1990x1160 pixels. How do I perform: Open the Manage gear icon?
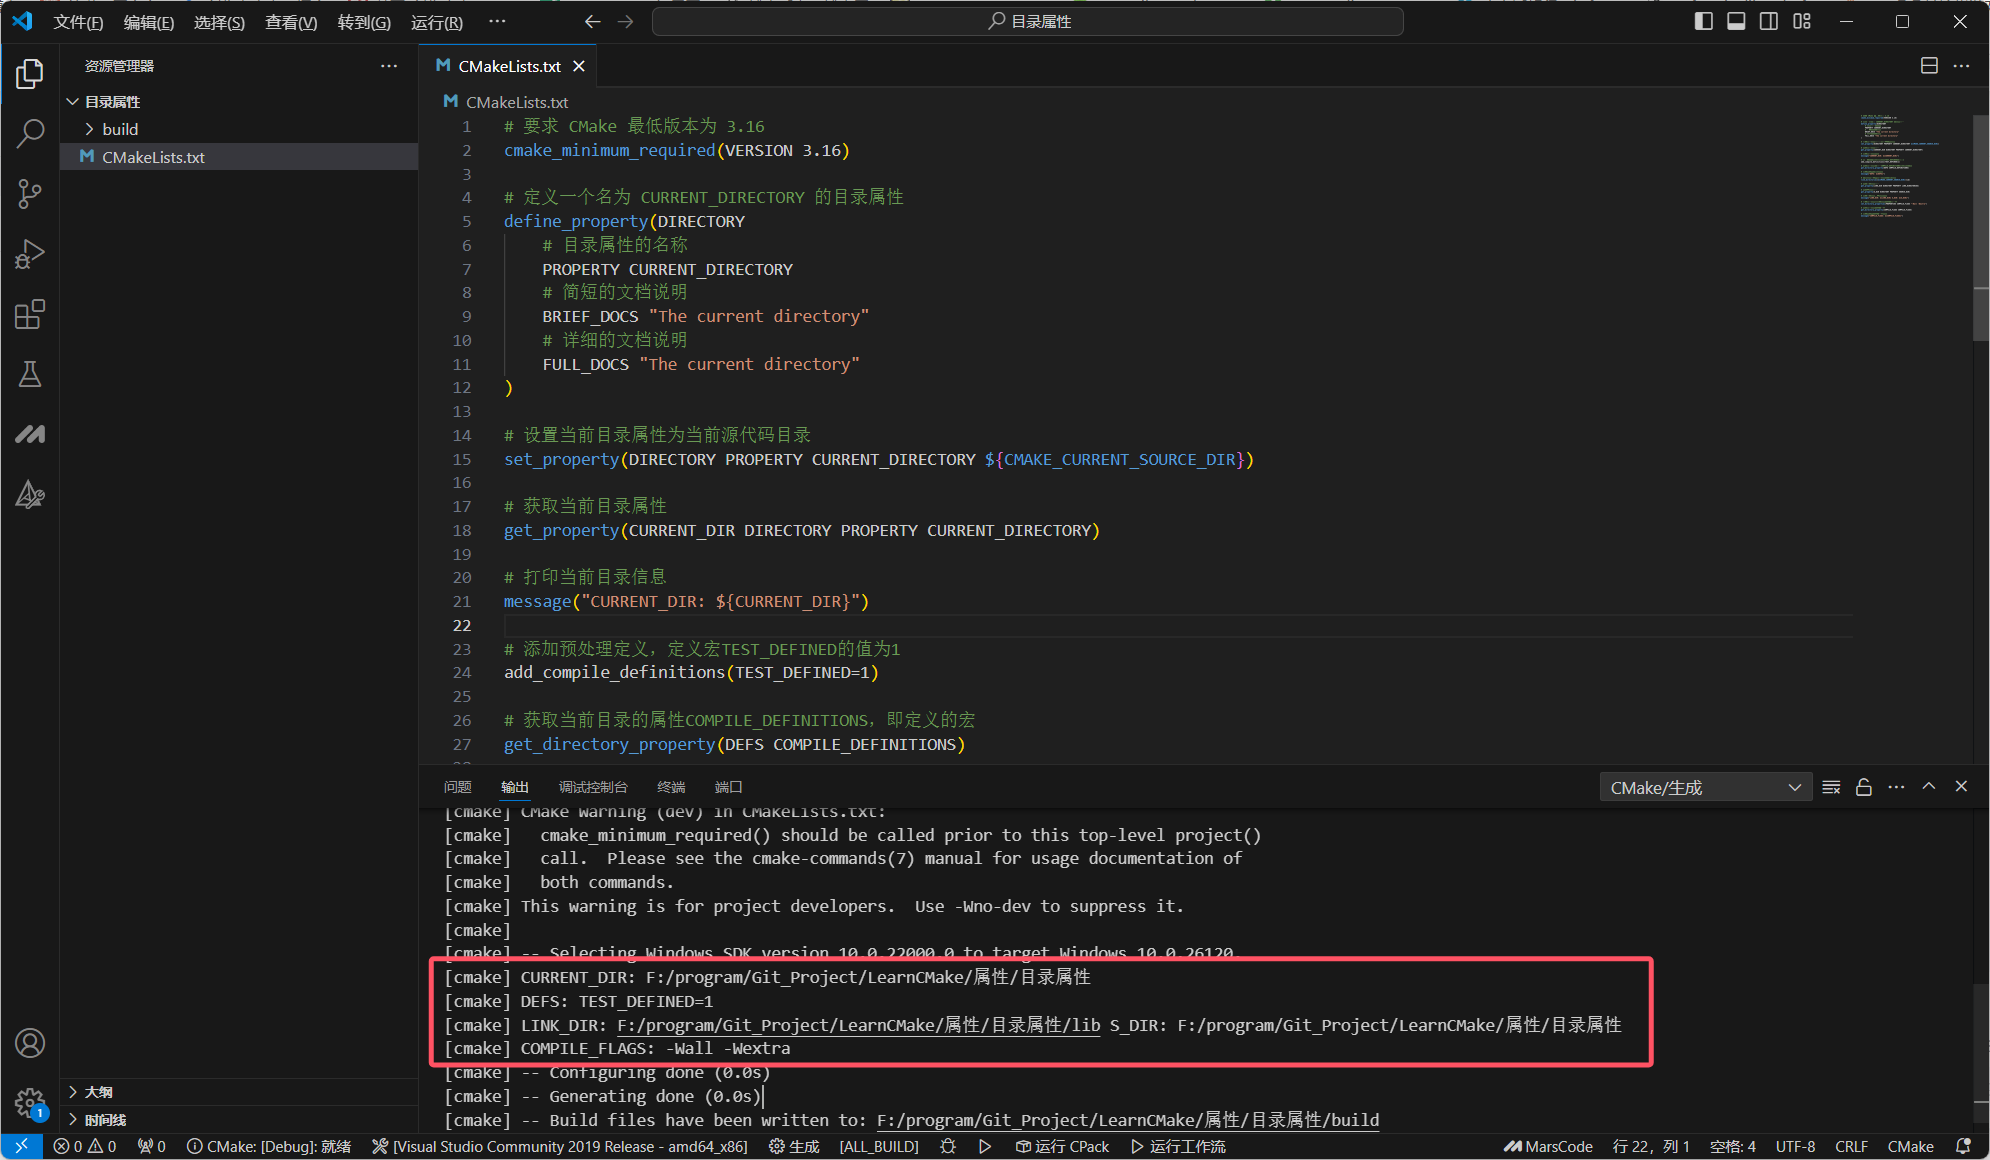tap(30, 1103)
